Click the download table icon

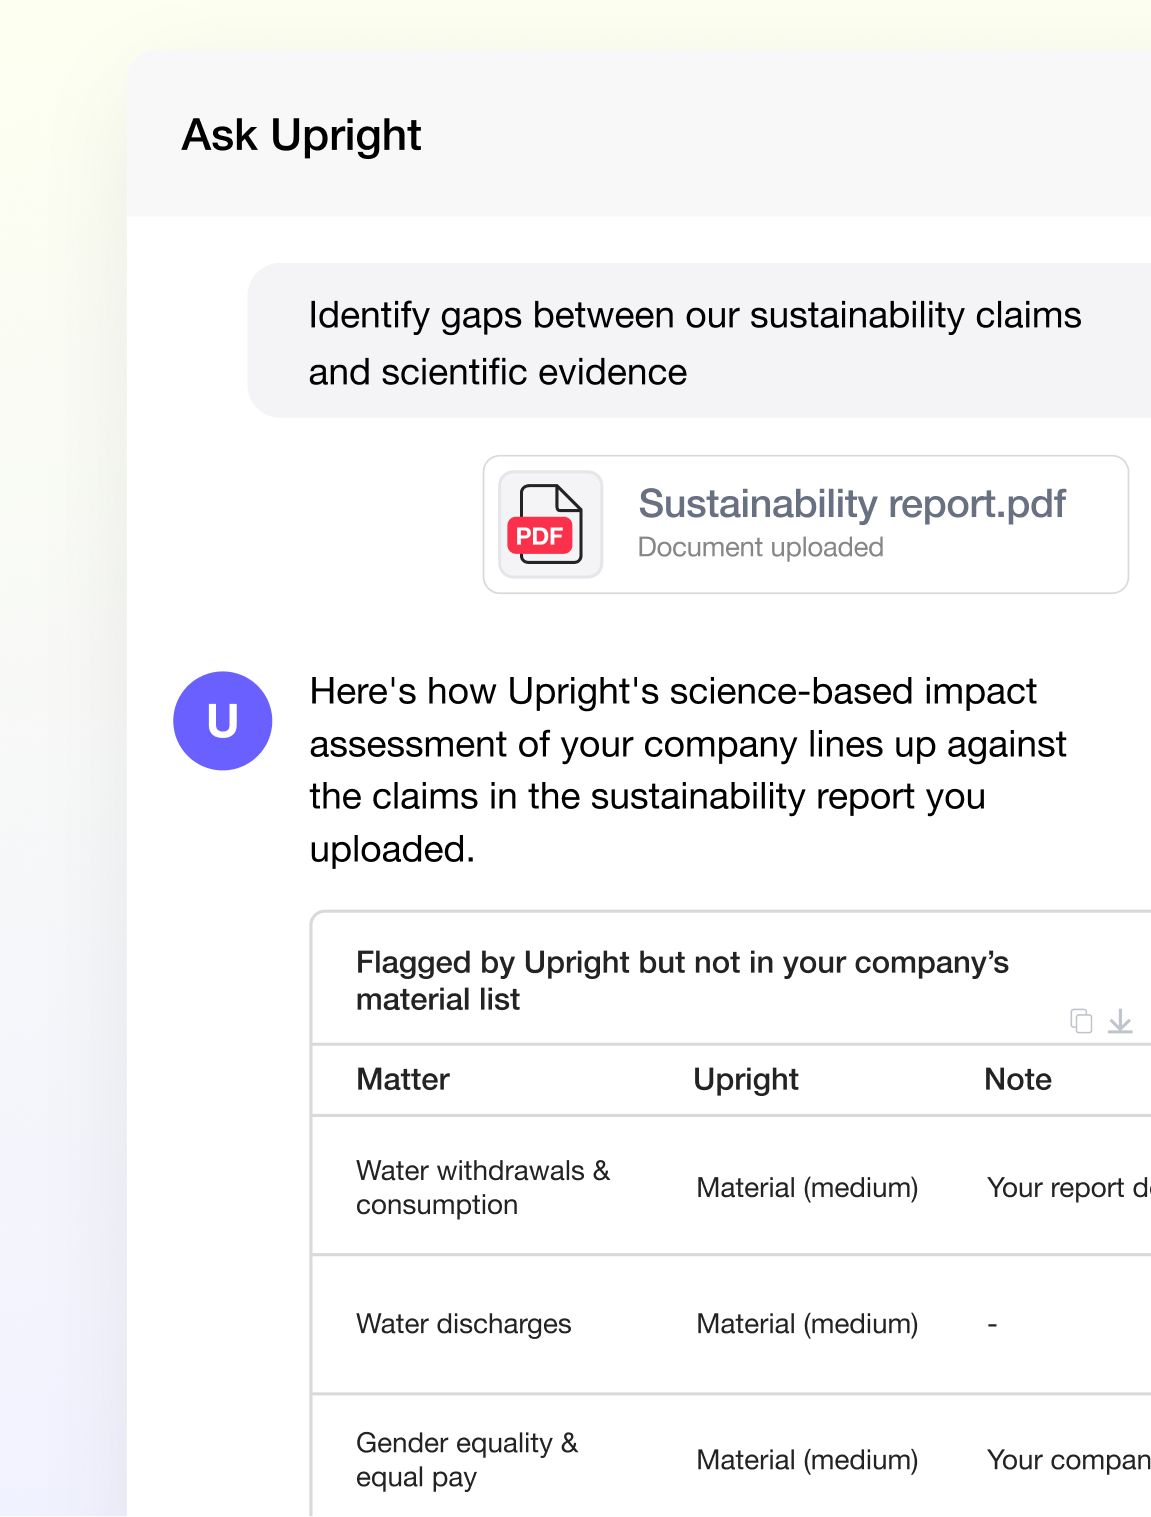(x=1120, y=1021)
